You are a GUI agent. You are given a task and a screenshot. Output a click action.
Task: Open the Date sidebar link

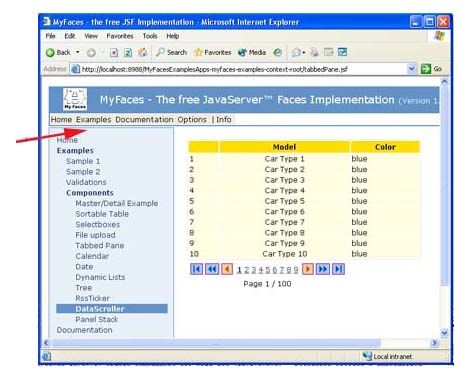pos(84,267)
